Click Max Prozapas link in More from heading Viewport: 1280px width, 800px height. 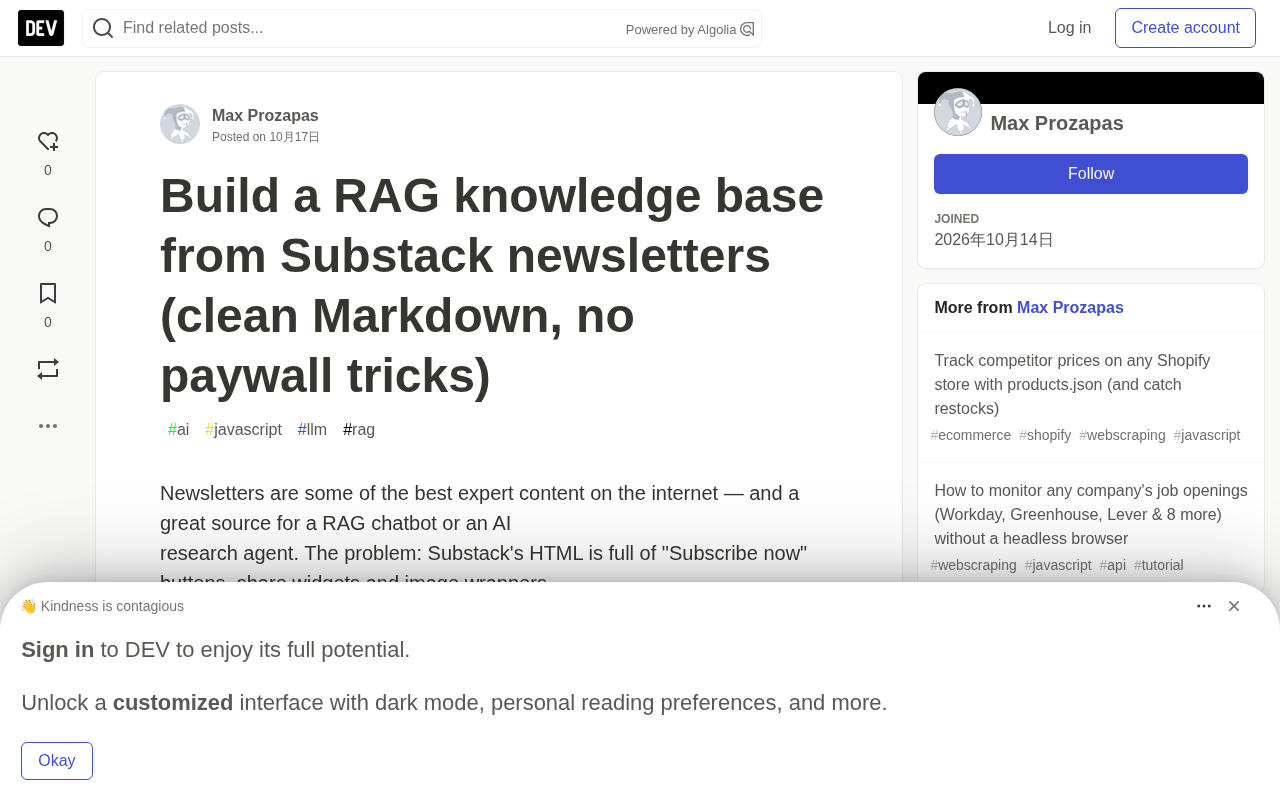click(1070, 308)
